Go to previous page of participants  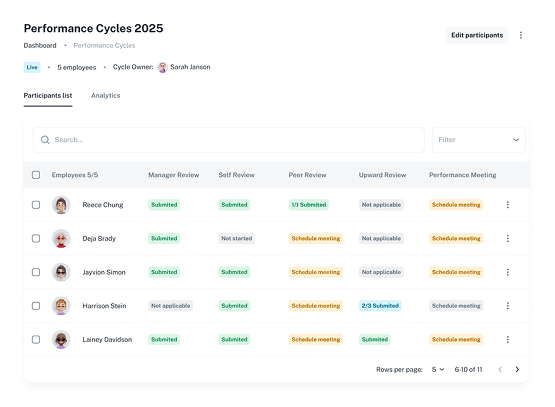500,369
